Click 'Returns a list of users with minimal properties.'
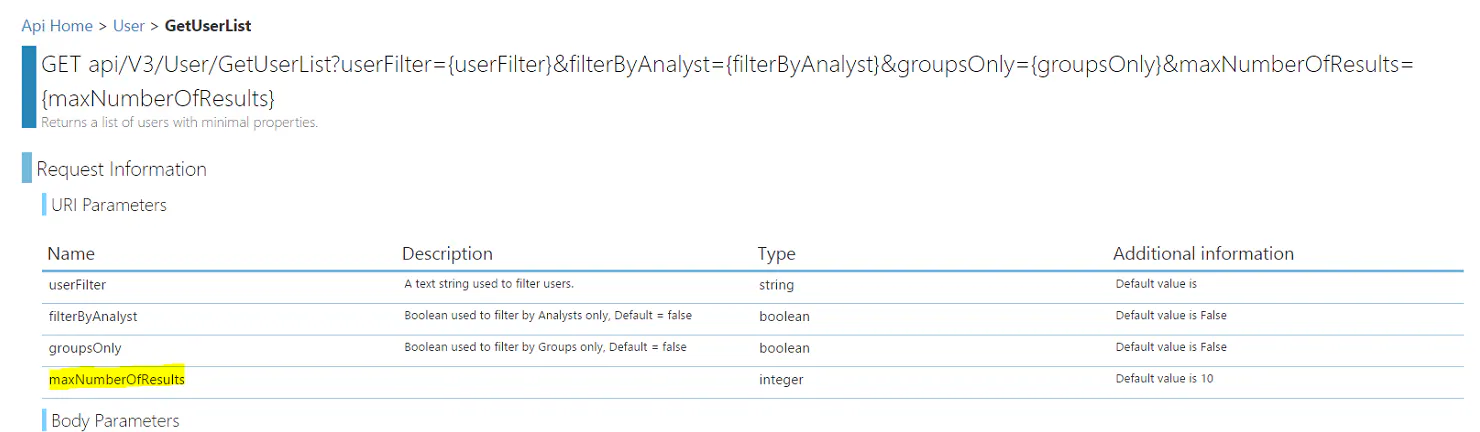 click(179, 123)
